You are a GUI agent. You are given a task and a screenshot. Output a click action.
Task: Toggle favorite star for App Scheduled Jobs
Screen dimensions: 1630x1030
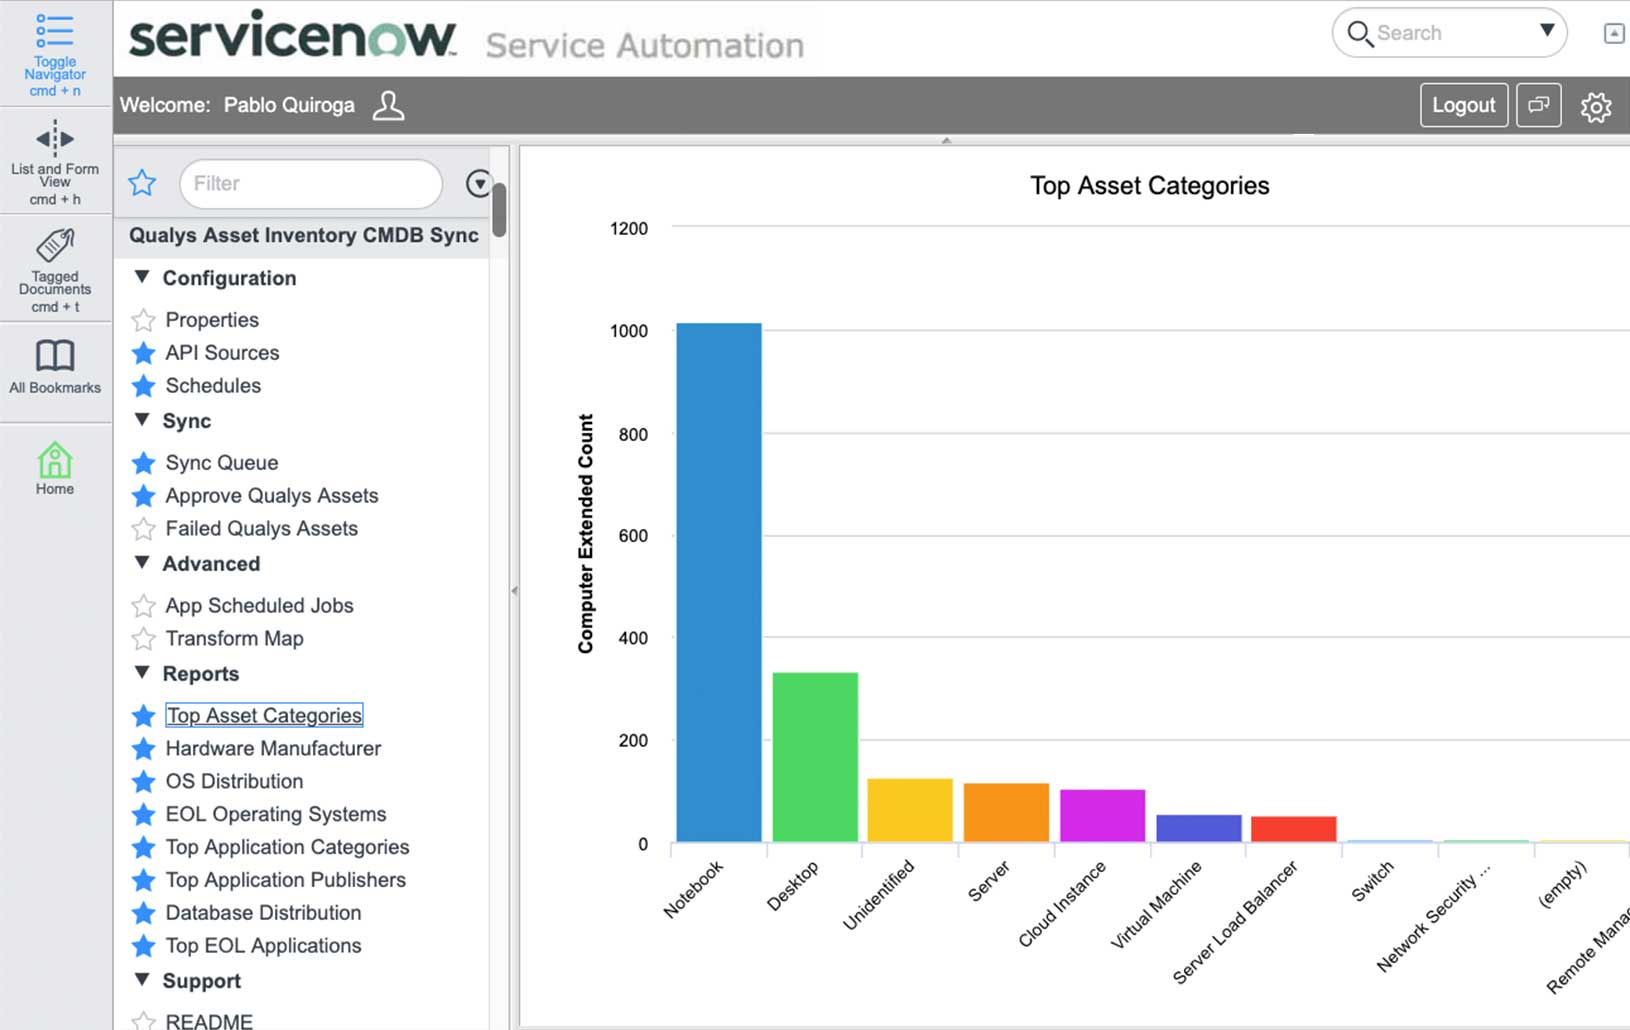click(143, 606)
